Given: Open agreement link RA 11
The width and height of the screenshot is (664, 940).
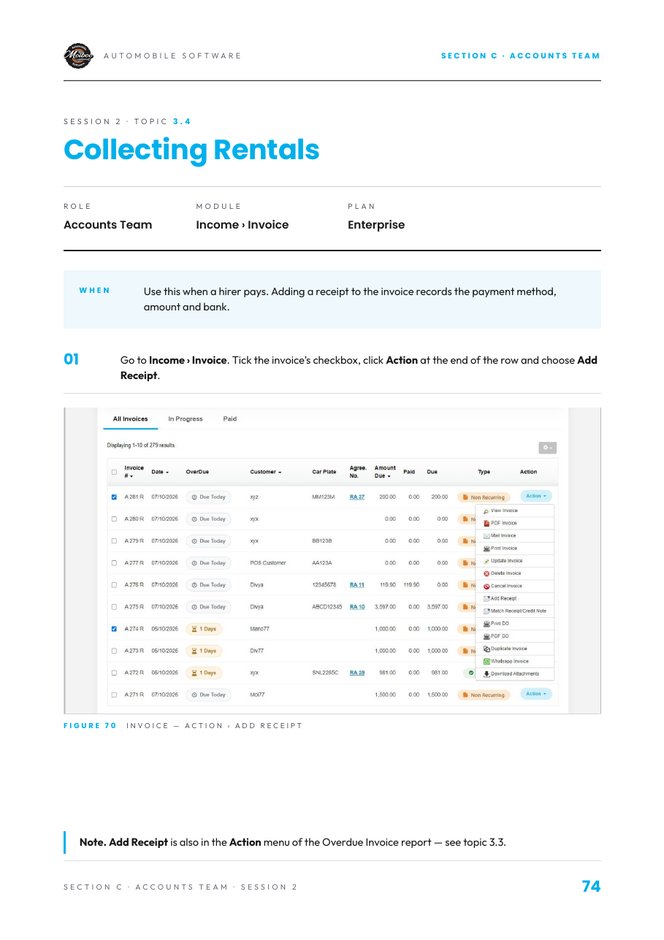Looking at the screenshot, I should [x=357, y=585].
